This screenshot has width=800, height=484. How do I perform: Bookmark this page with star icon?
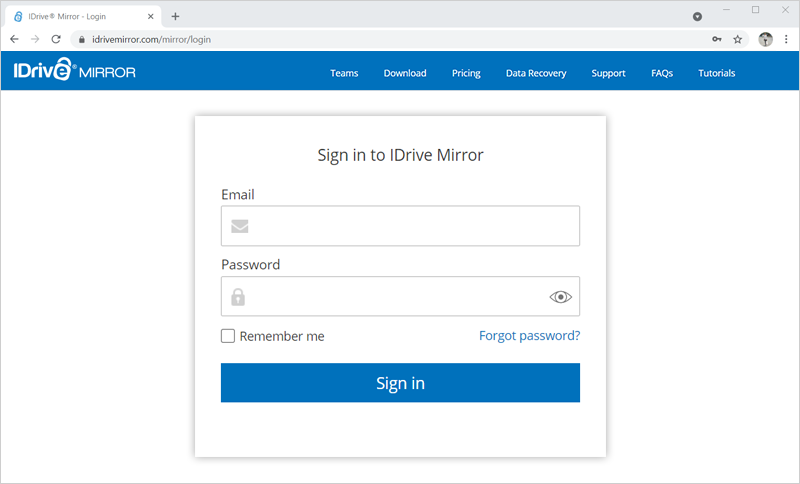point(738,39)
